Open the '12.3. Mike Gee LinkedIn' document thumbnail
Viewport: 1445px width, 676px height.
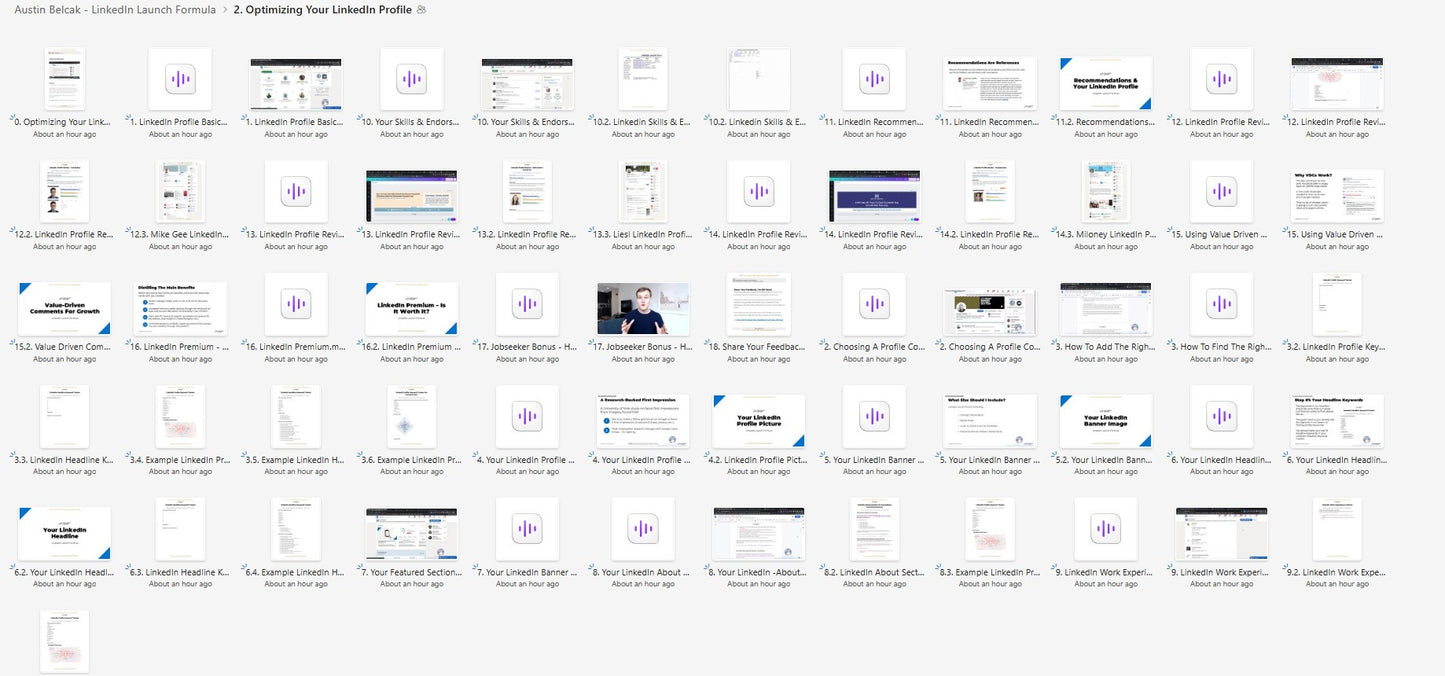coord(180,191)
